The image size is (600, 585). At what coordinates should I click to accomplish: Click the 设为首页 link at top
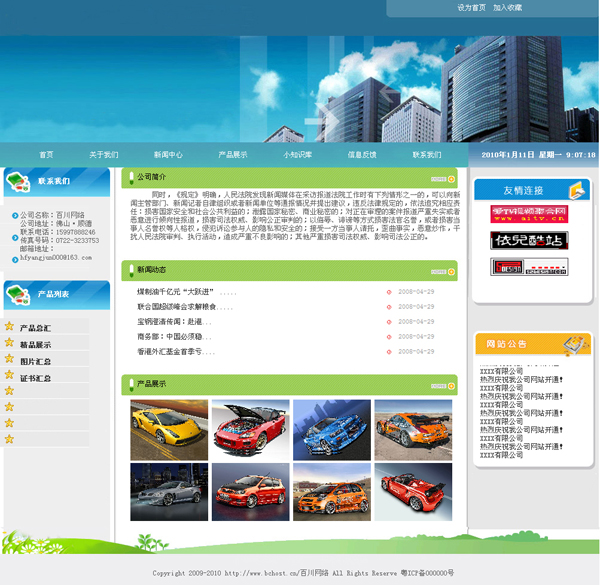(471, 8)
